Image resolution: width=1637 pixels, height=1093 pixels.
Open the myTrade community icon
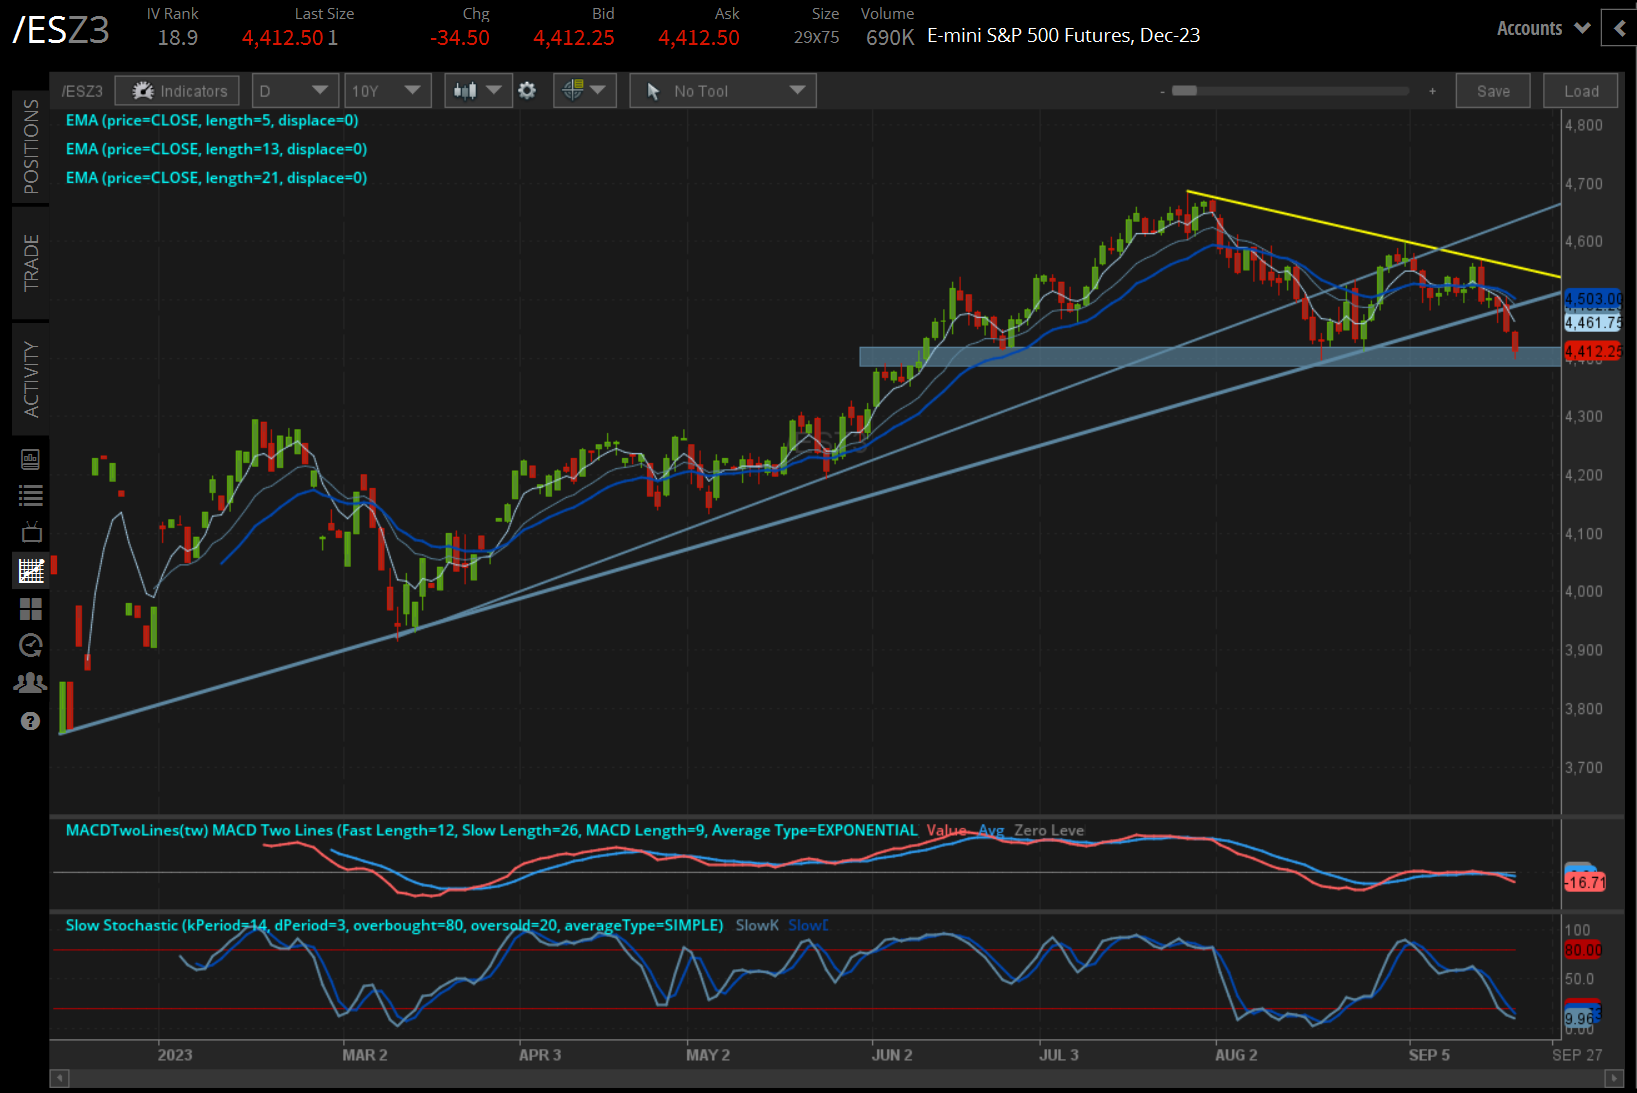pyautogui.click(x=30, y=681)
